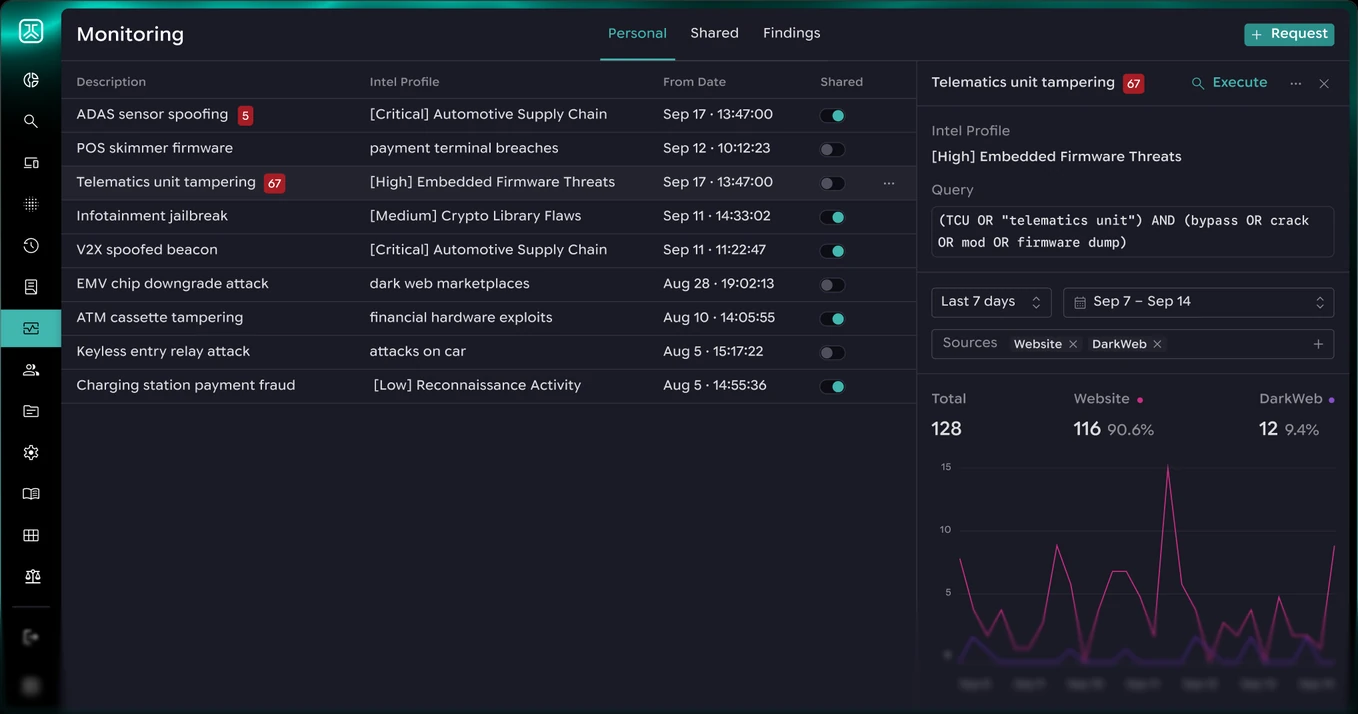
Task: Click 'dark web marketplaces' profile cell
Action: pyautogui.click(x=449, y=284)
